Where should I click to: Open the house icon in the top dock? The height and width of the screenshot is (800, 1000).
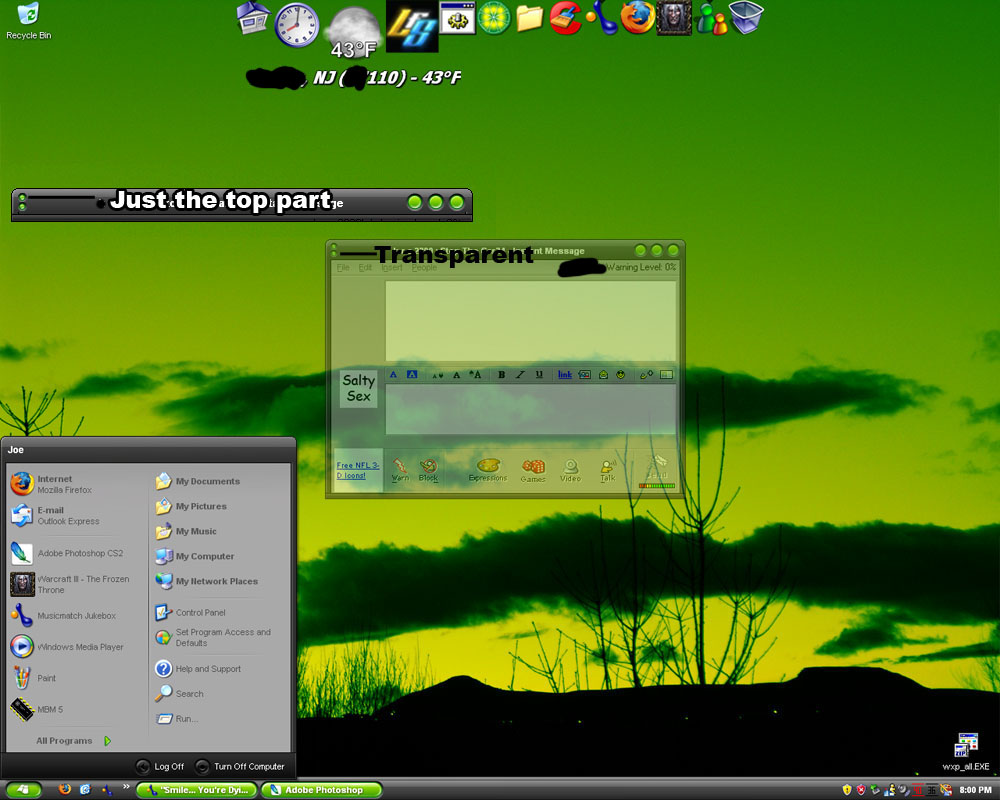point(253,18)
